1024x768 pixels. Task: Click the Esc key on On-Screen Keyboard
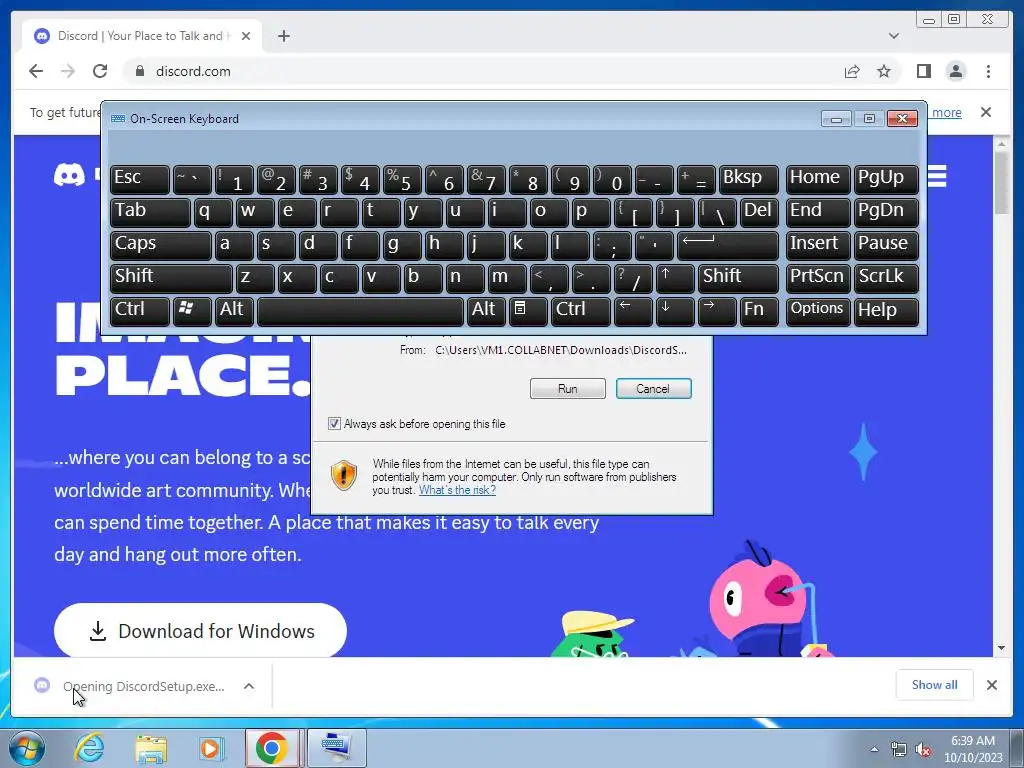tap(140, 178)
